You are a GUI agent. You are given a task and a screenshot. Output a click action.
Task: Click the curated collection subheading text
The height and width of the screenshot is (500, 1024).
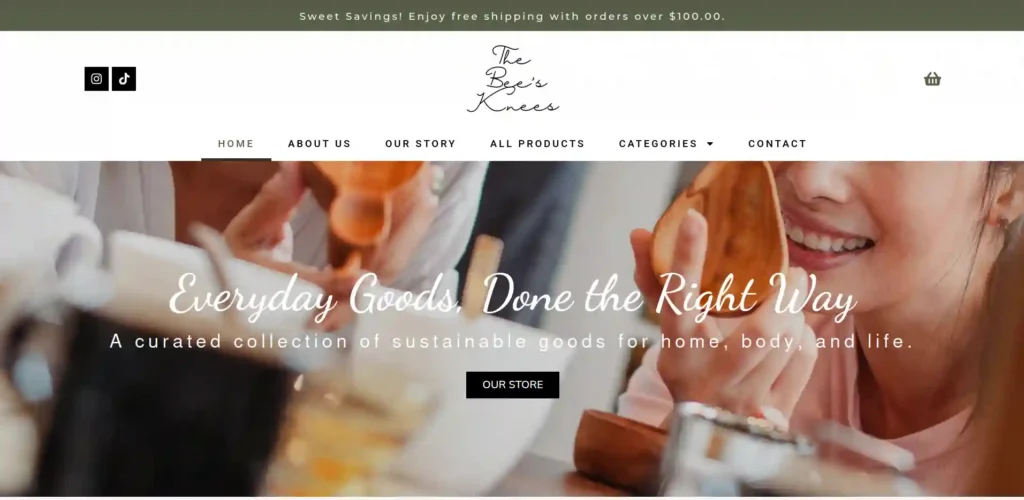[512, 341]
